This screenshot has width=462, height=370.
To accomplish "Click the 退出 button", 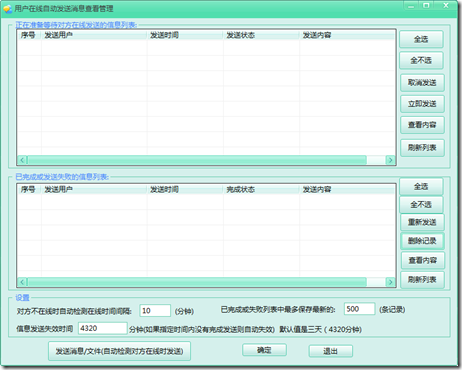I will [331, 351].
